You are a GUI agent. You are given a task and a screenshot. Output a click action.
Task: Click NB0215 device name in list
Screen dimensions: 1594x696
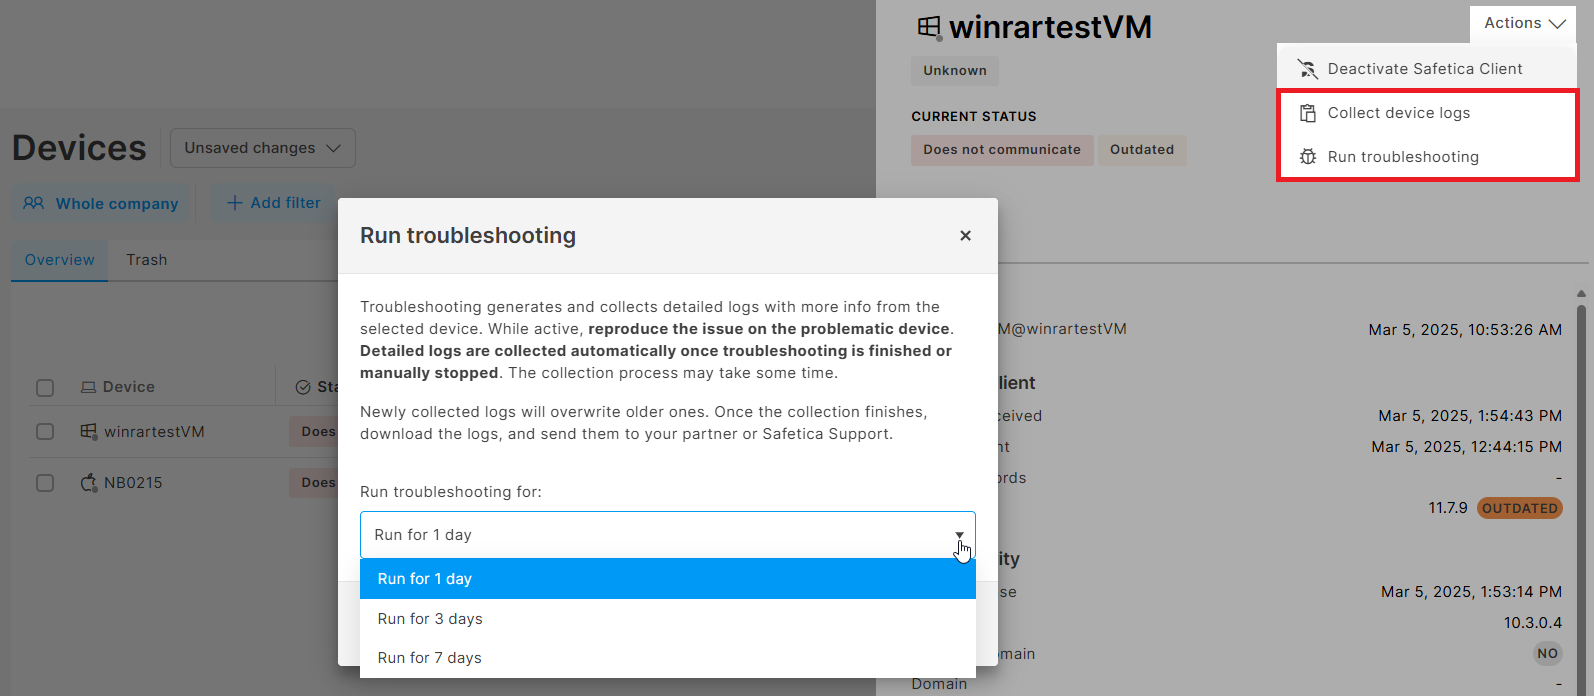[x=133, y=483]
